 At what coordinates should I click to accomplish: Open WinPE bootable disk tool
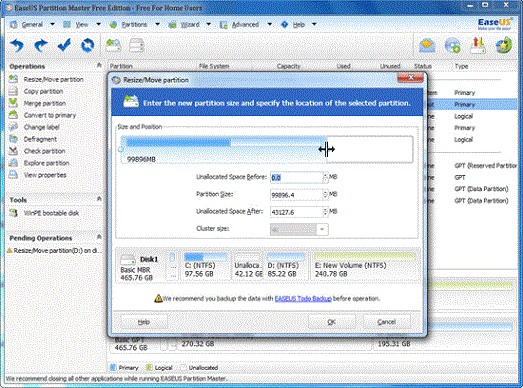point(51,213)
